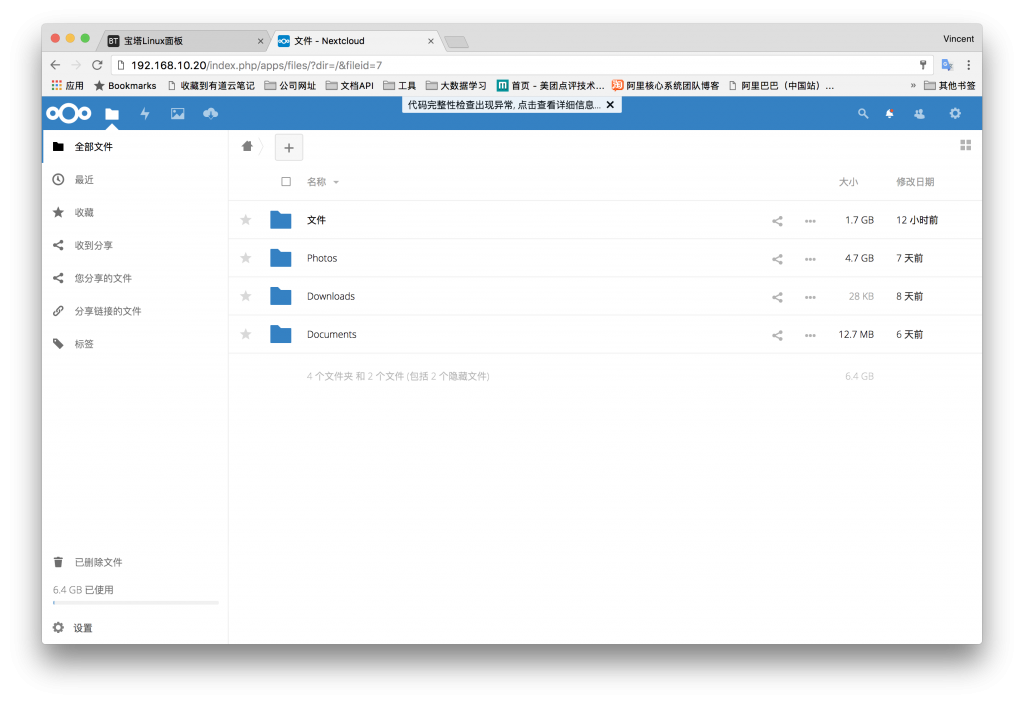Share the Documents folder using share icon

(x=777, y=335)
